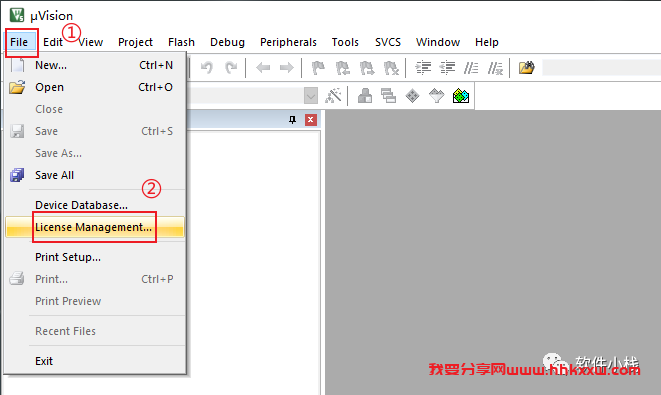Click the Find in Files folder icon
Viewport: 661px width, 395px height.
(527, 67)
